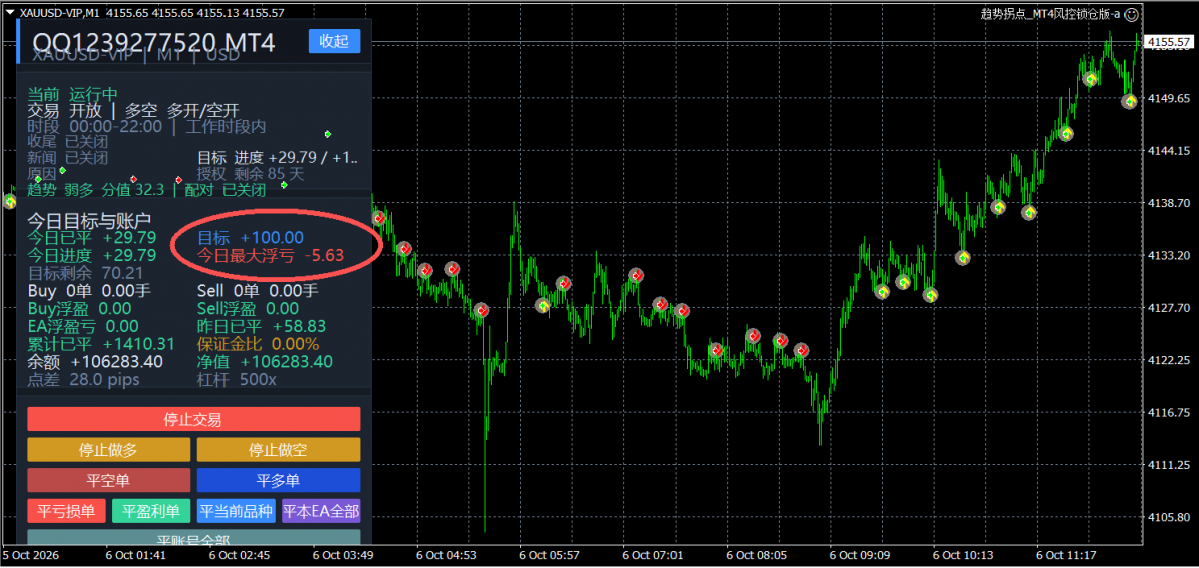Screen dimensions: 1199x568
Task: Click the 4133.20 price scale label
Action: click(x=1167, y=255)
